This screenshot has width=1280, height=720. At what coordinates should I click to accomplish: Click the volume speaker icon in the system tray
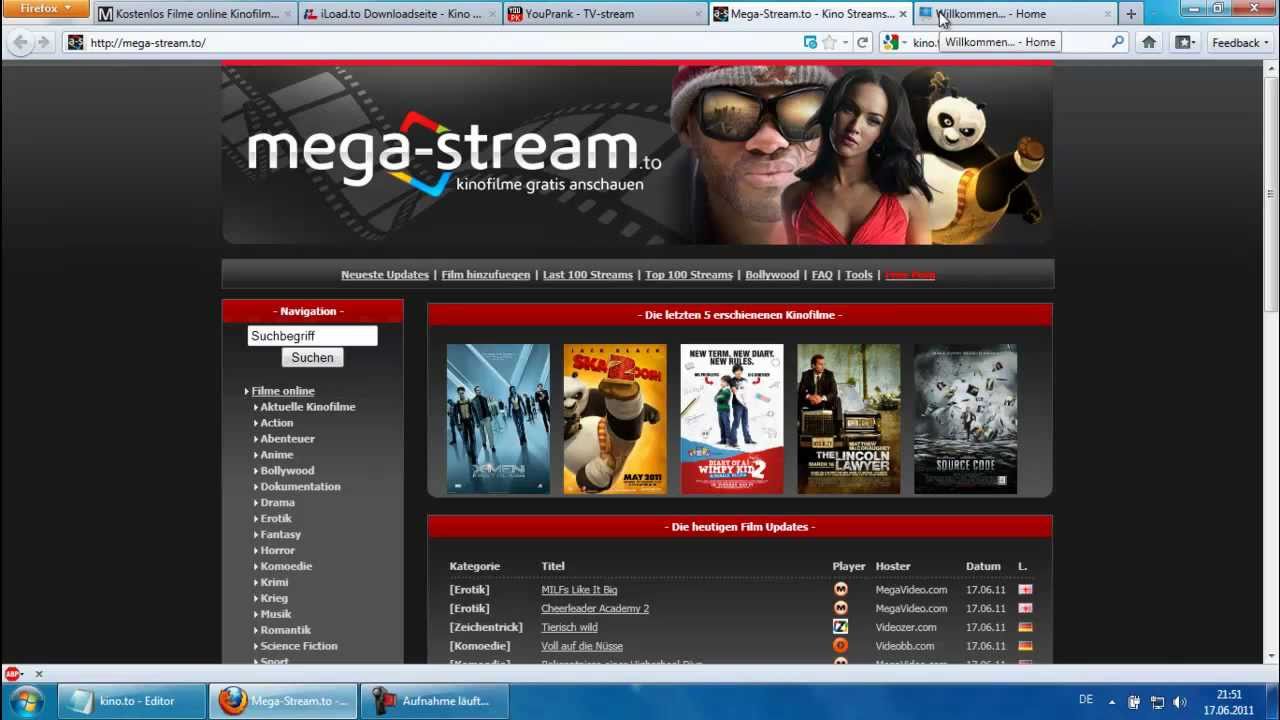click(1179, 702)
